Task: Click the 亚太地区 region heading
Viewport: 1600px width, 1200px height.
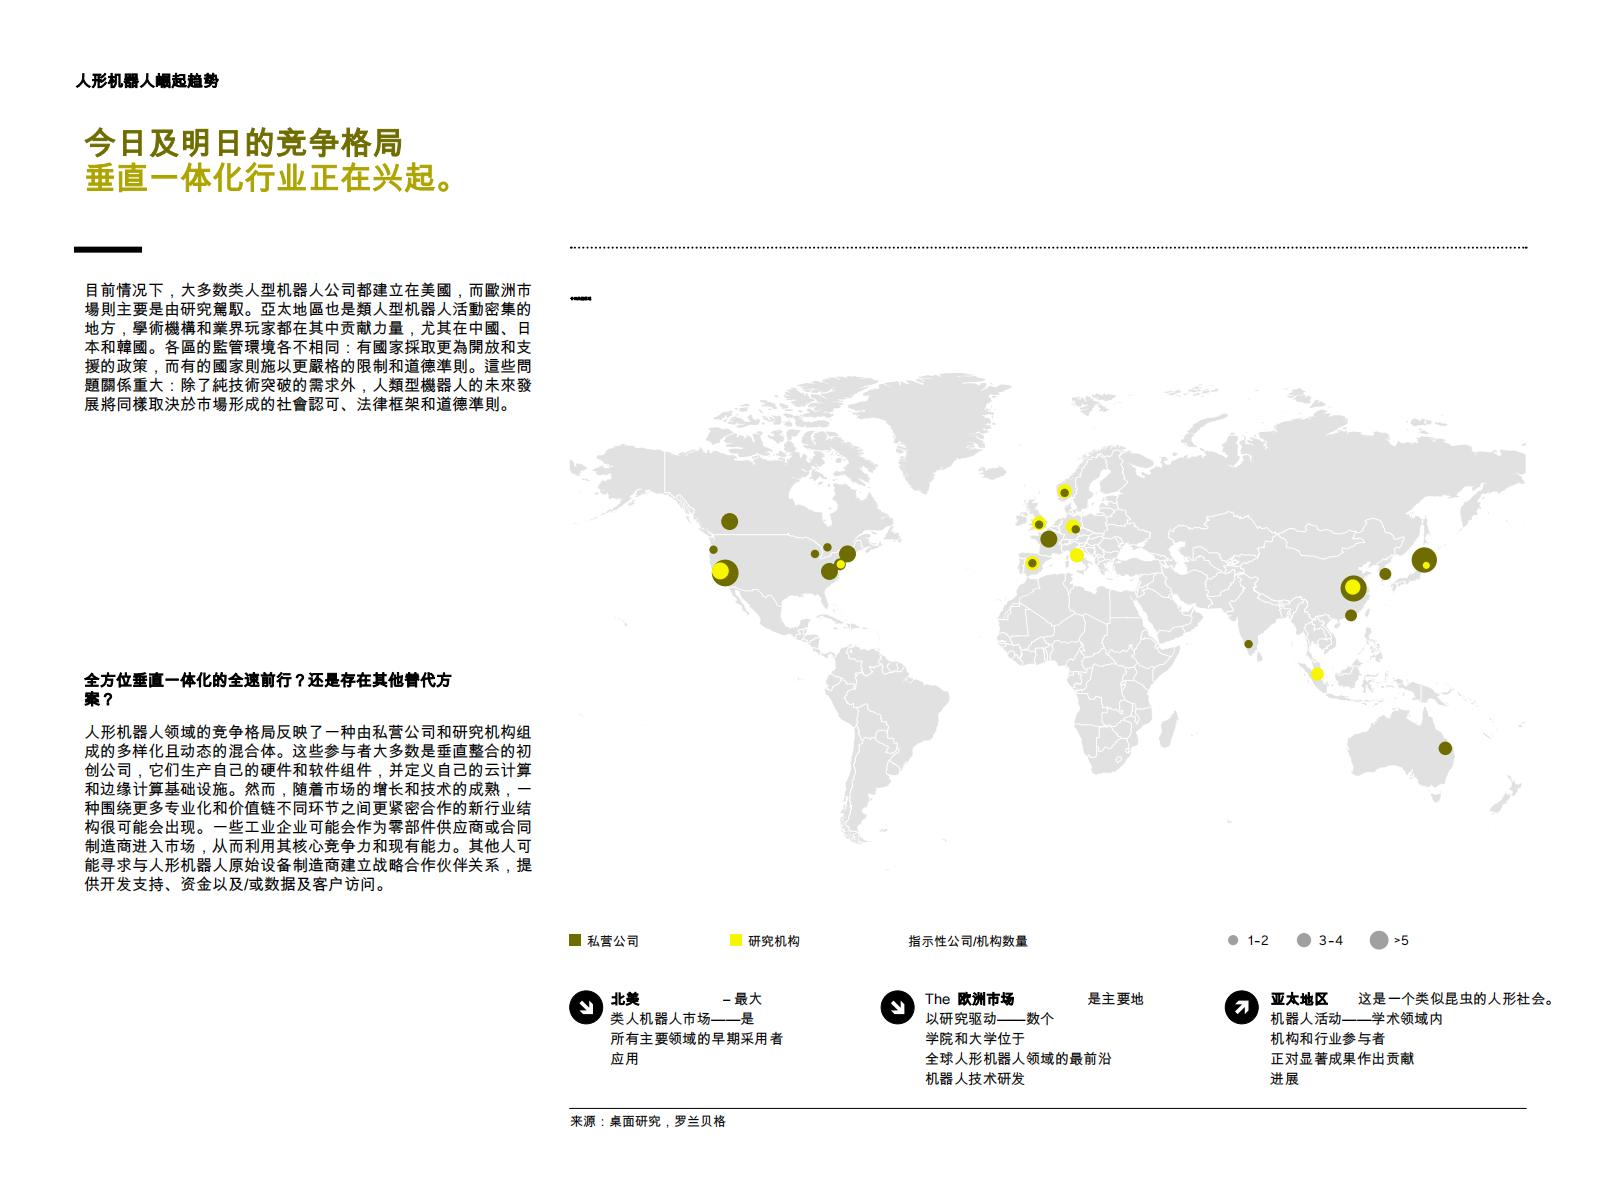Action: [x=1299, y=999]
